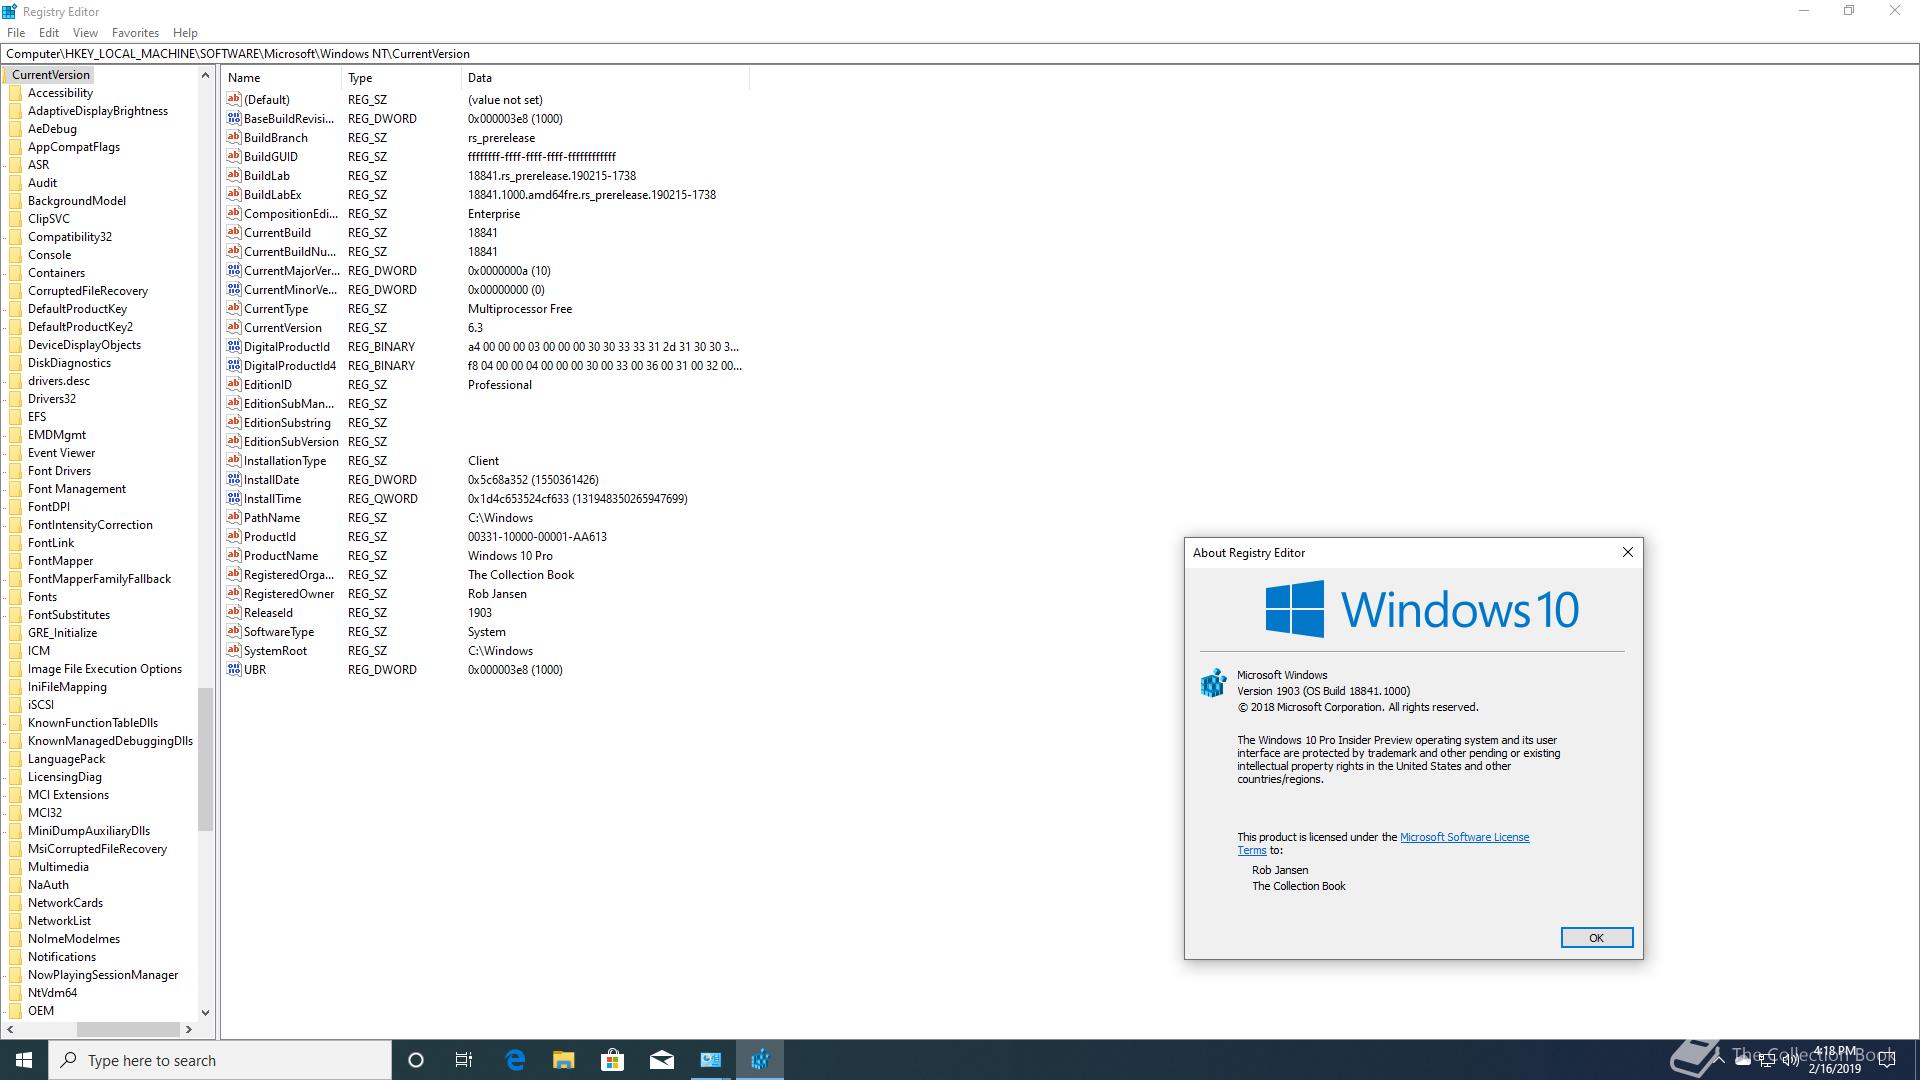The height and width of the screenshot is (1080, 1920).
Task: Select the ProductId value row
Action: [485, 537]
